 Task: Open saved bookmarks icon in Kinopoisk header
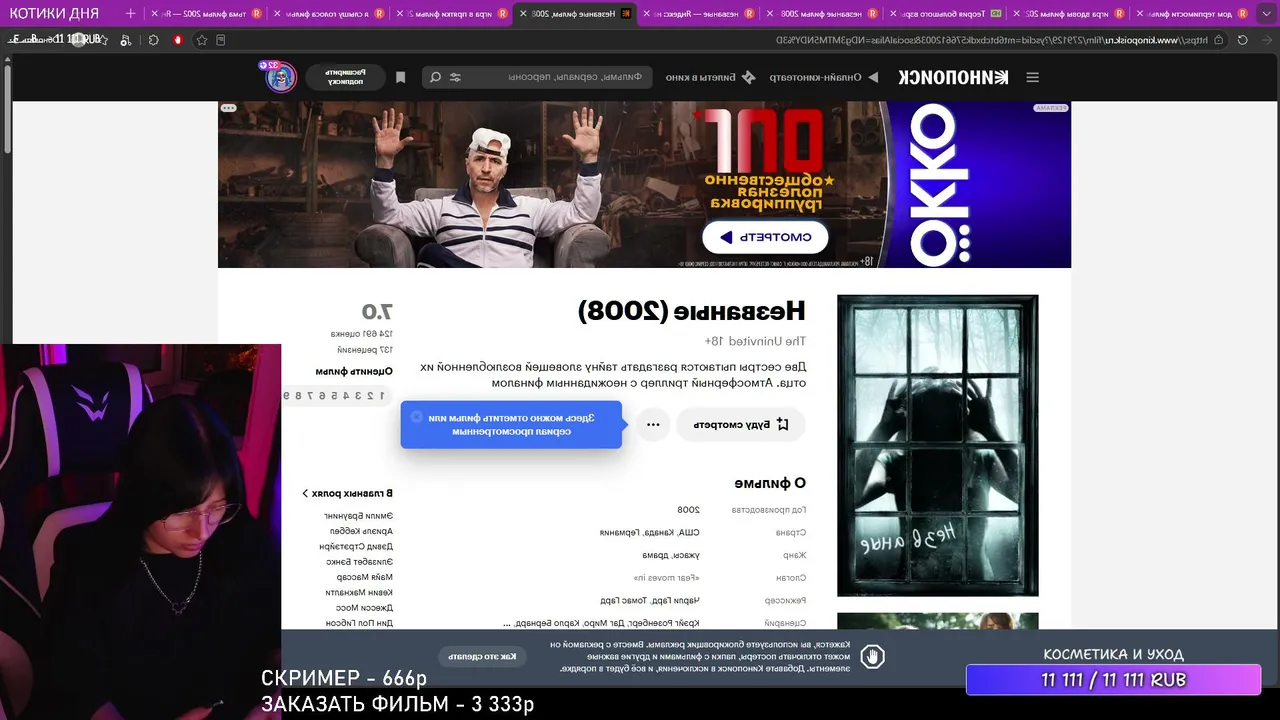[x=401, y=77]
